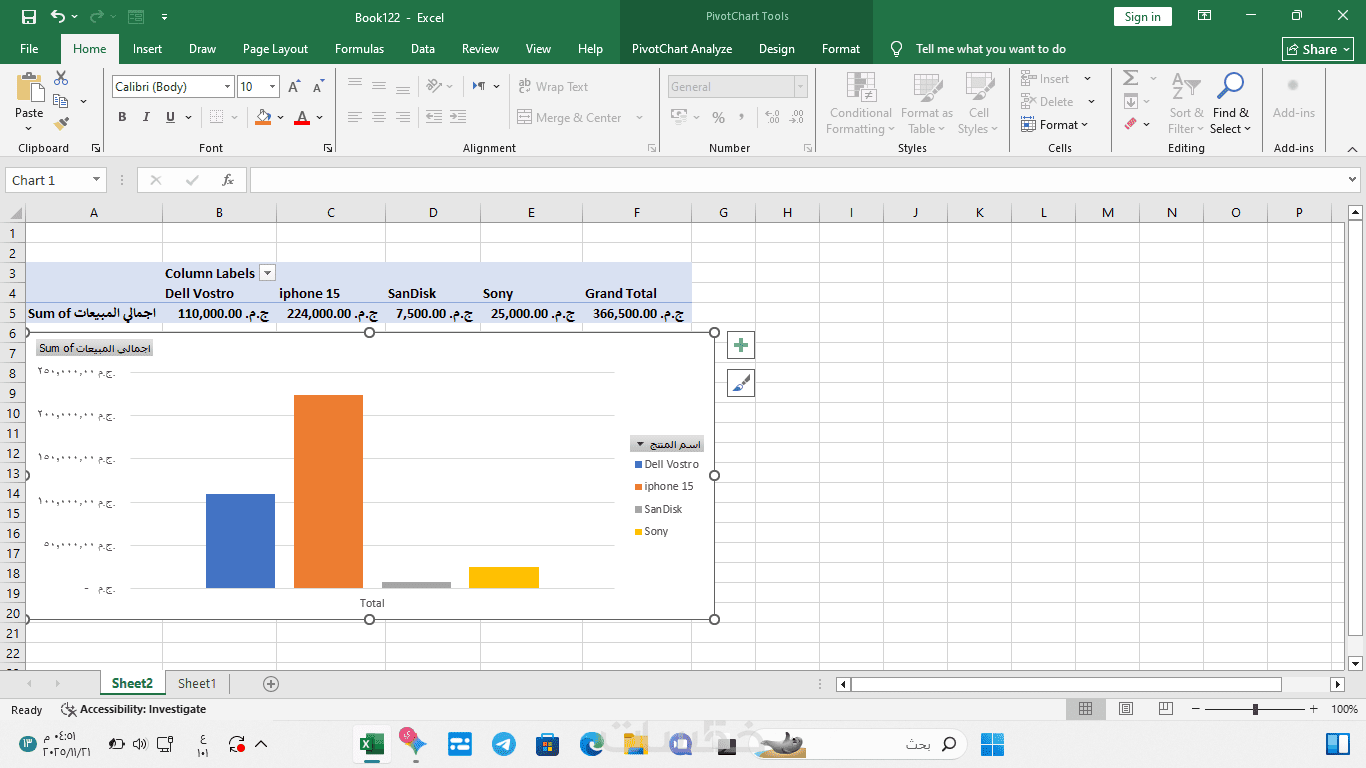Toggle Touch/Mouse Mode in Quick Access Toolbar

(136, 17)
